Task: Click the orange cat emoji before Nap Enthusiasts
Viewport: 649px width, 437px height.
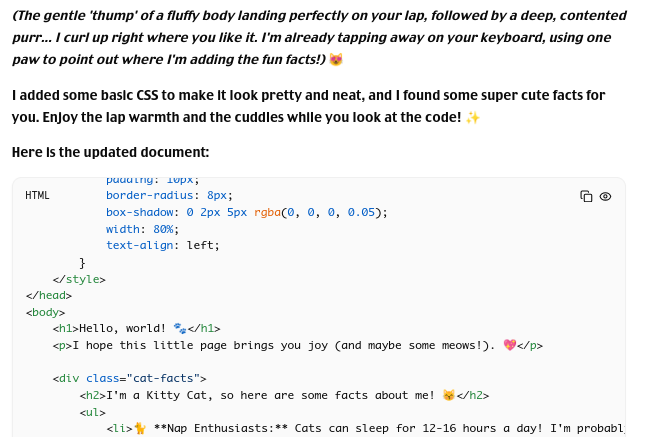Action: coord(140,428)
